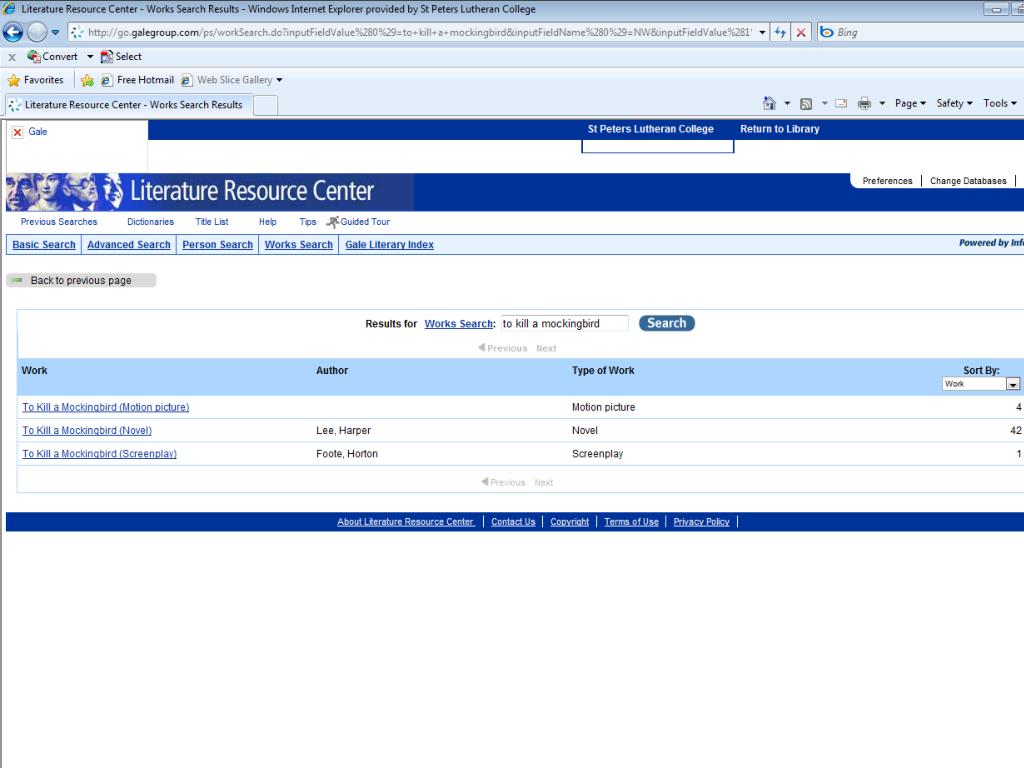Click the Change Databases link
The width and height of the screenshot is (1024, 768).
tap(968, 181)
